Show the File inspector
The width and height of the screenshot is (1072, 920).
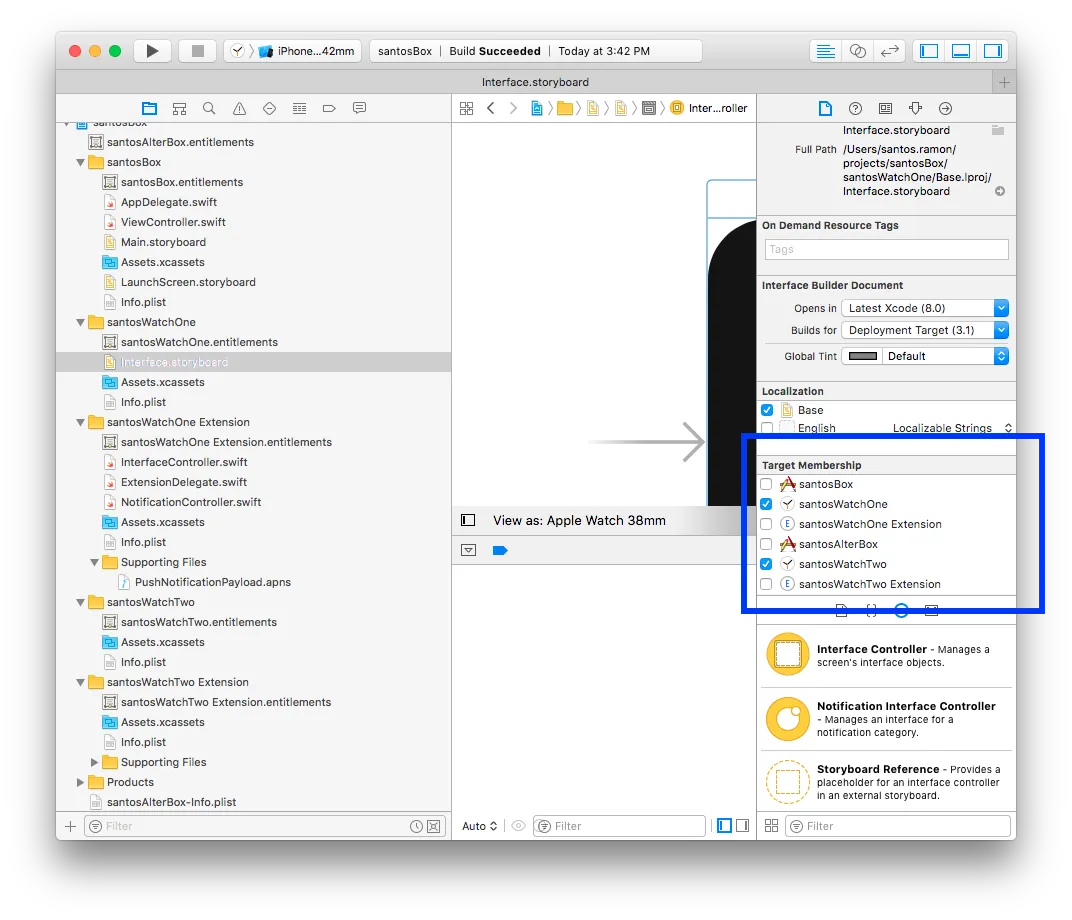click(825, 108)
